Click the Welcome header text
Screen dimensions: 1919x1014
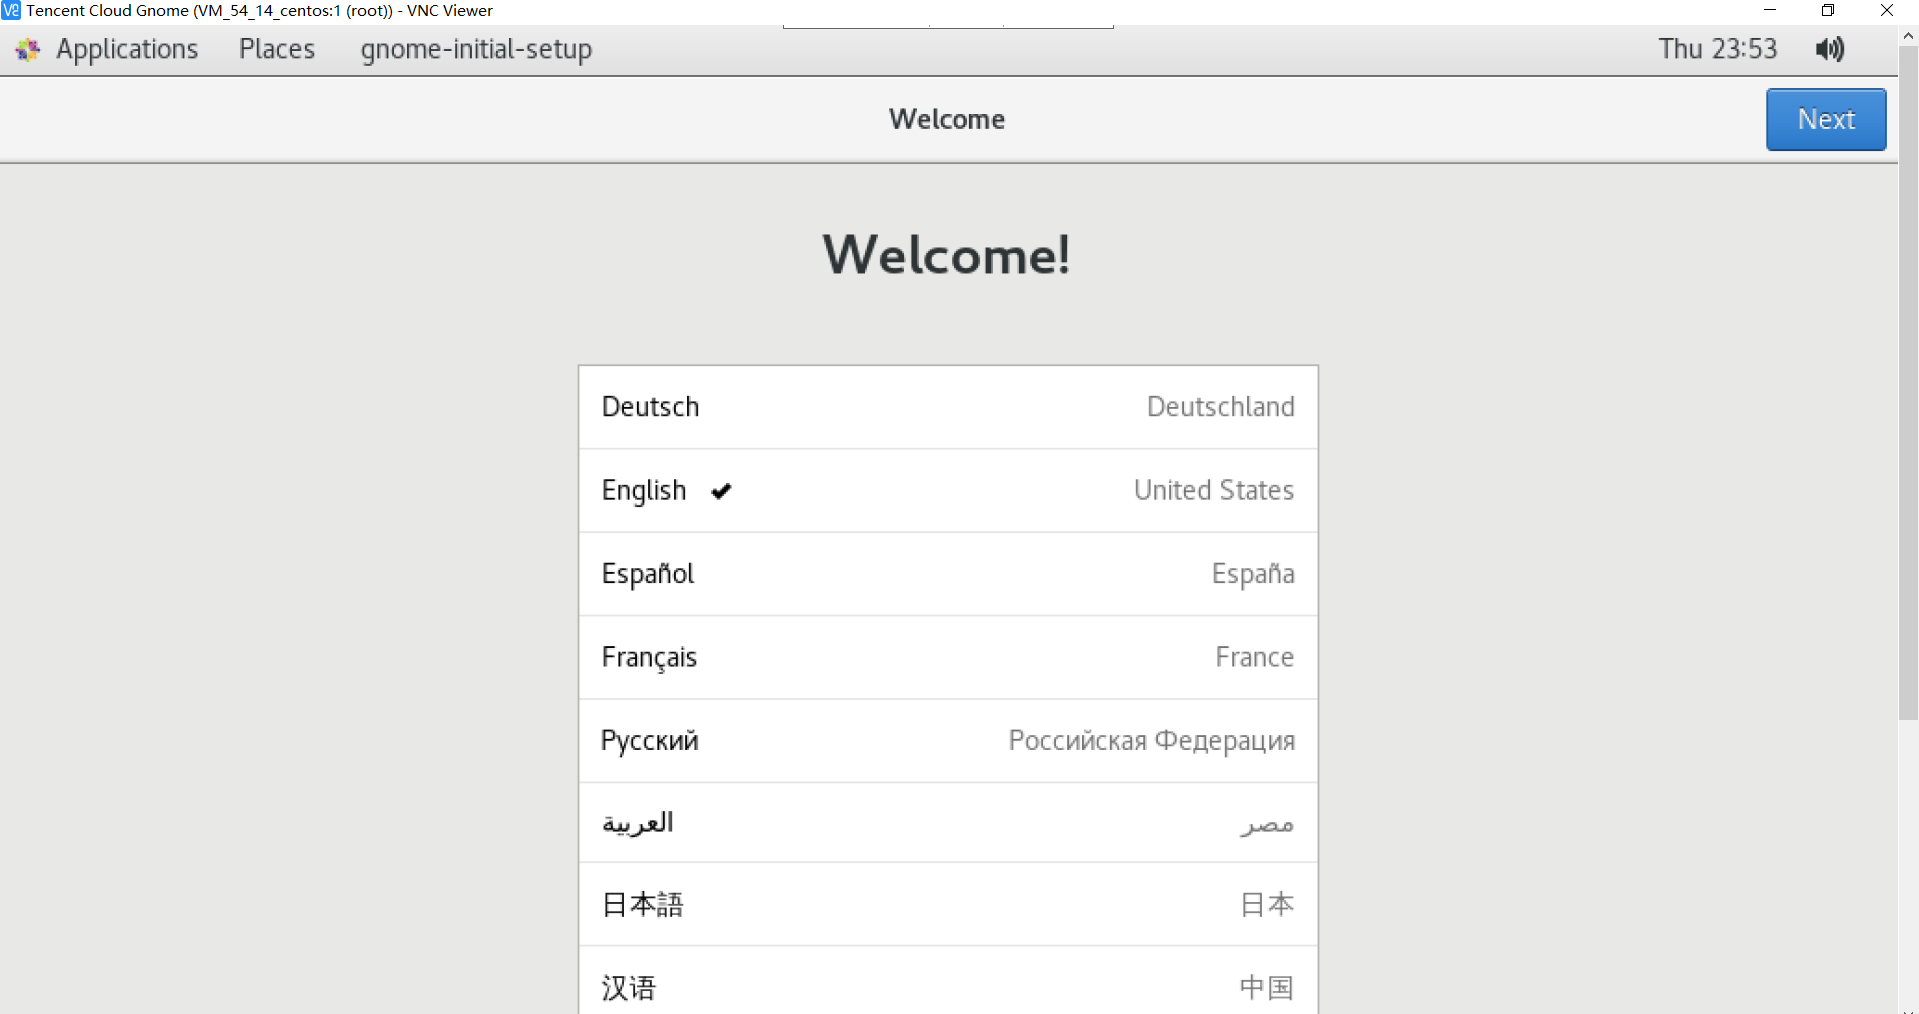(x=946, y=119)
